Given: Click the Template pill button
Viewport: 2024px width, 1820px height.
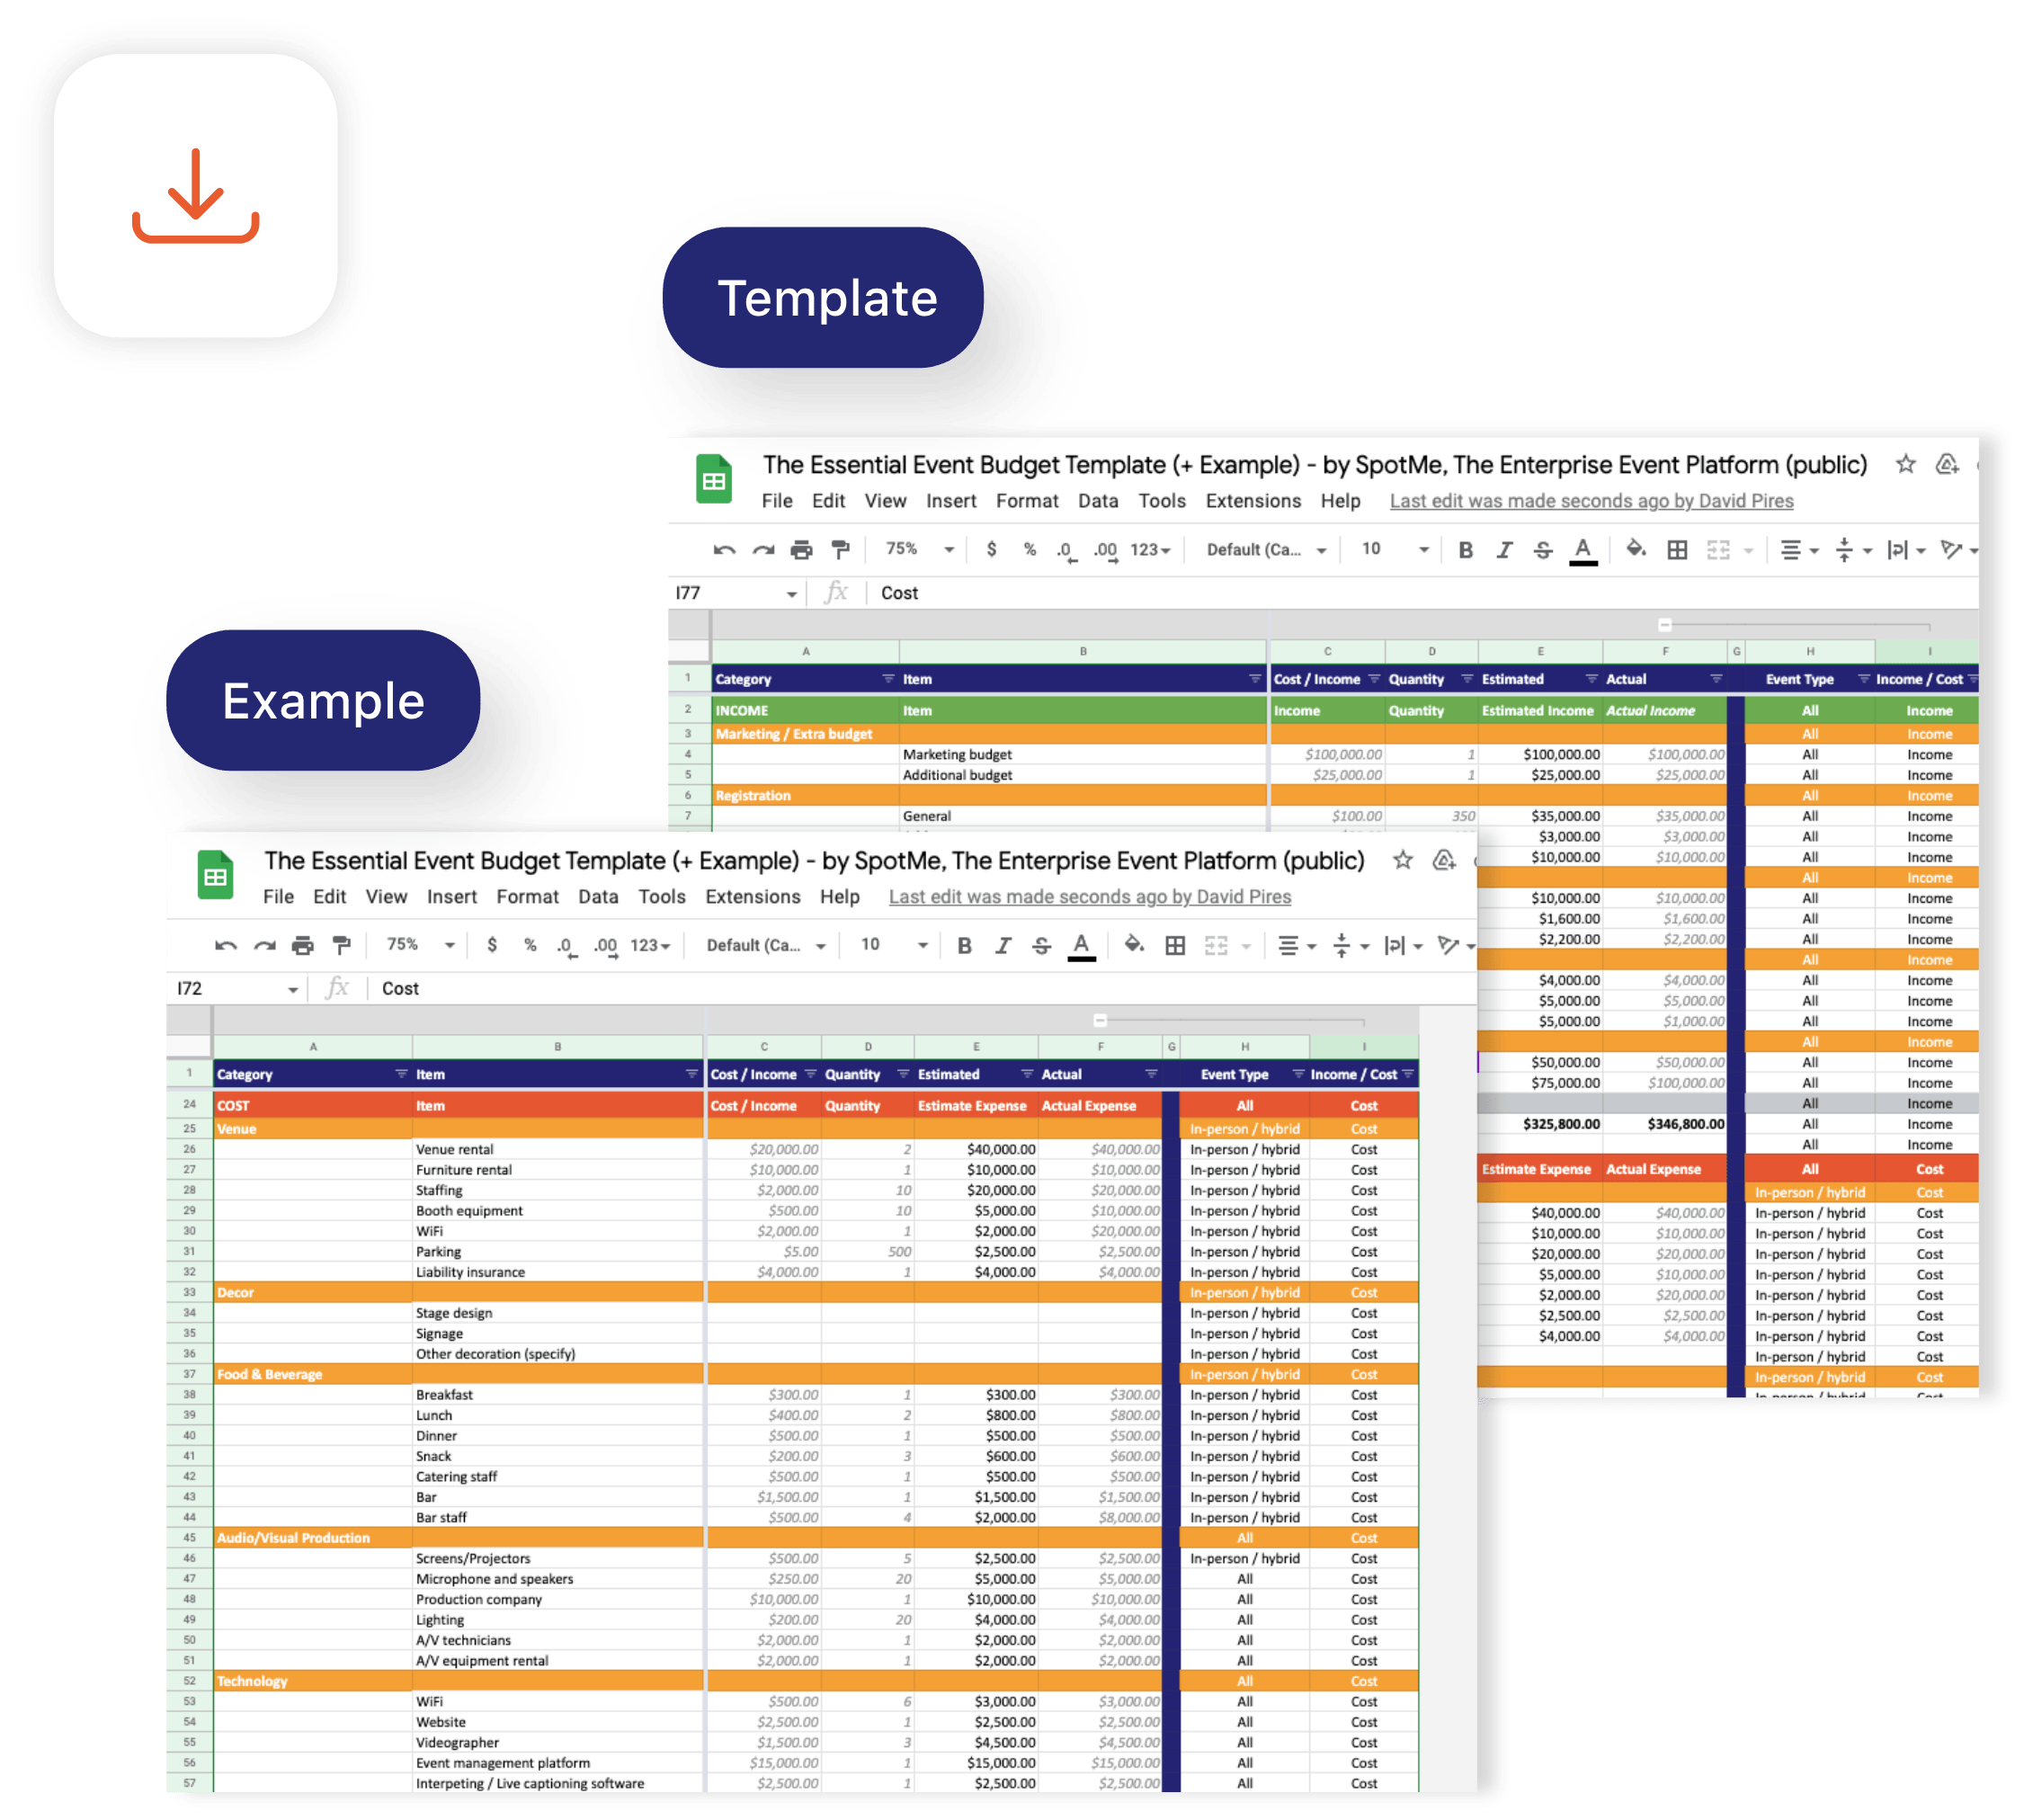Looking at the screenshot, I should point(823,297).
